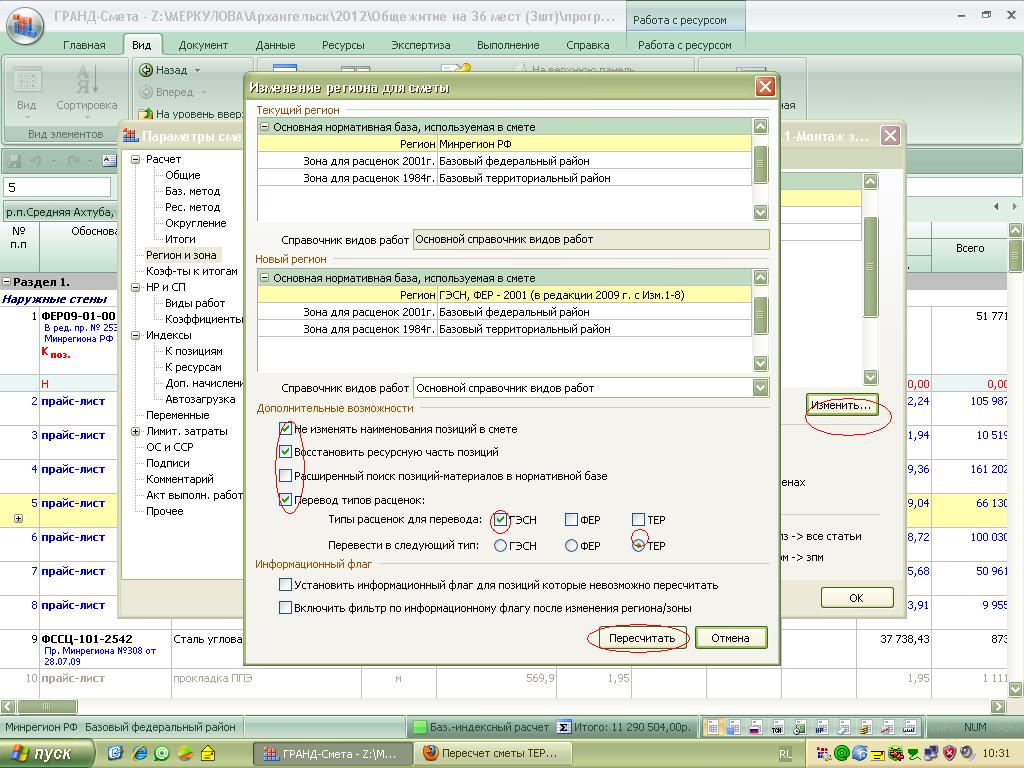Click the Назад back arrow icon
The height and width of the screenshot is (768, 1024).
146,70
